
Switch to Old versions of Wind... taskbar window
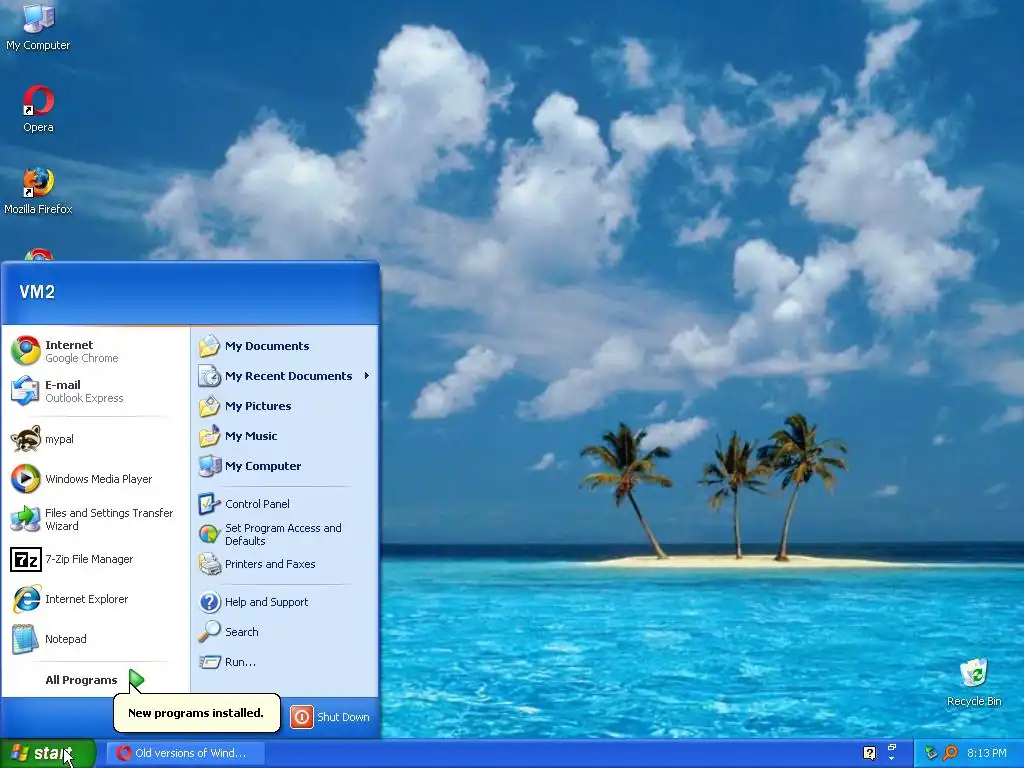[186, 753]
